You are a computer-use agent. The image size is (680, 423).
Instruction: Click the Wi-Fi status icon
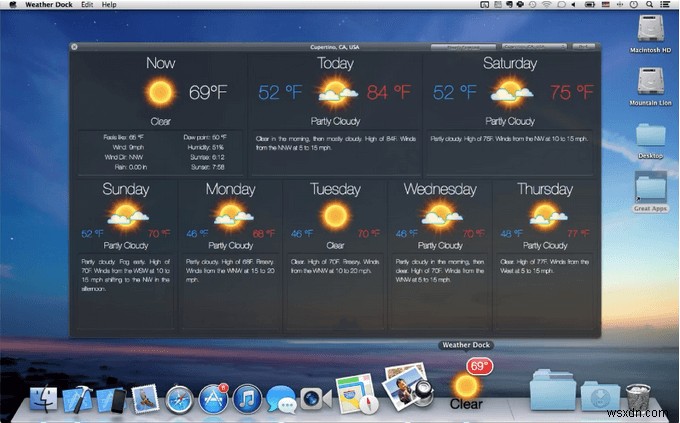pos(547,4)
